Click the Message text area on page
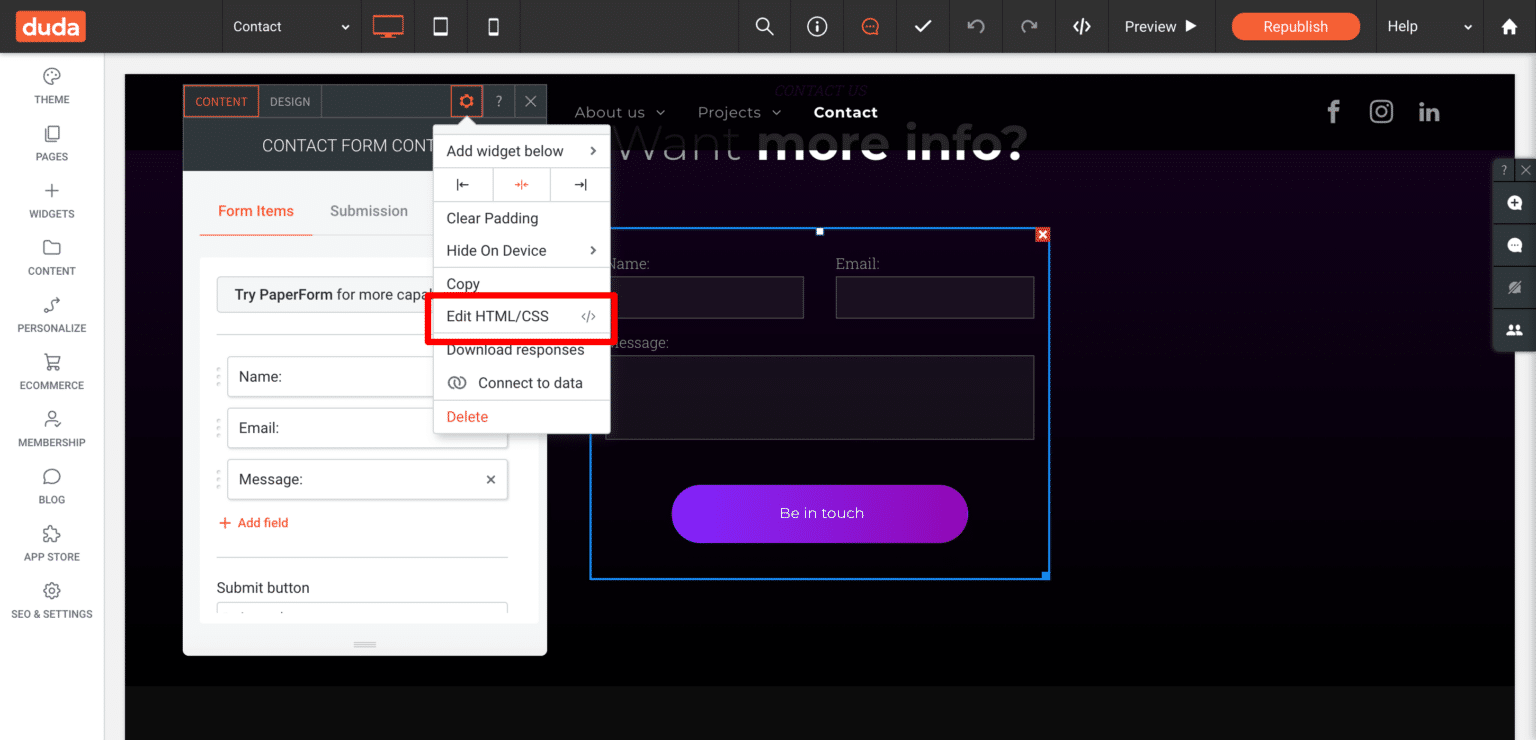 [820, 397]
